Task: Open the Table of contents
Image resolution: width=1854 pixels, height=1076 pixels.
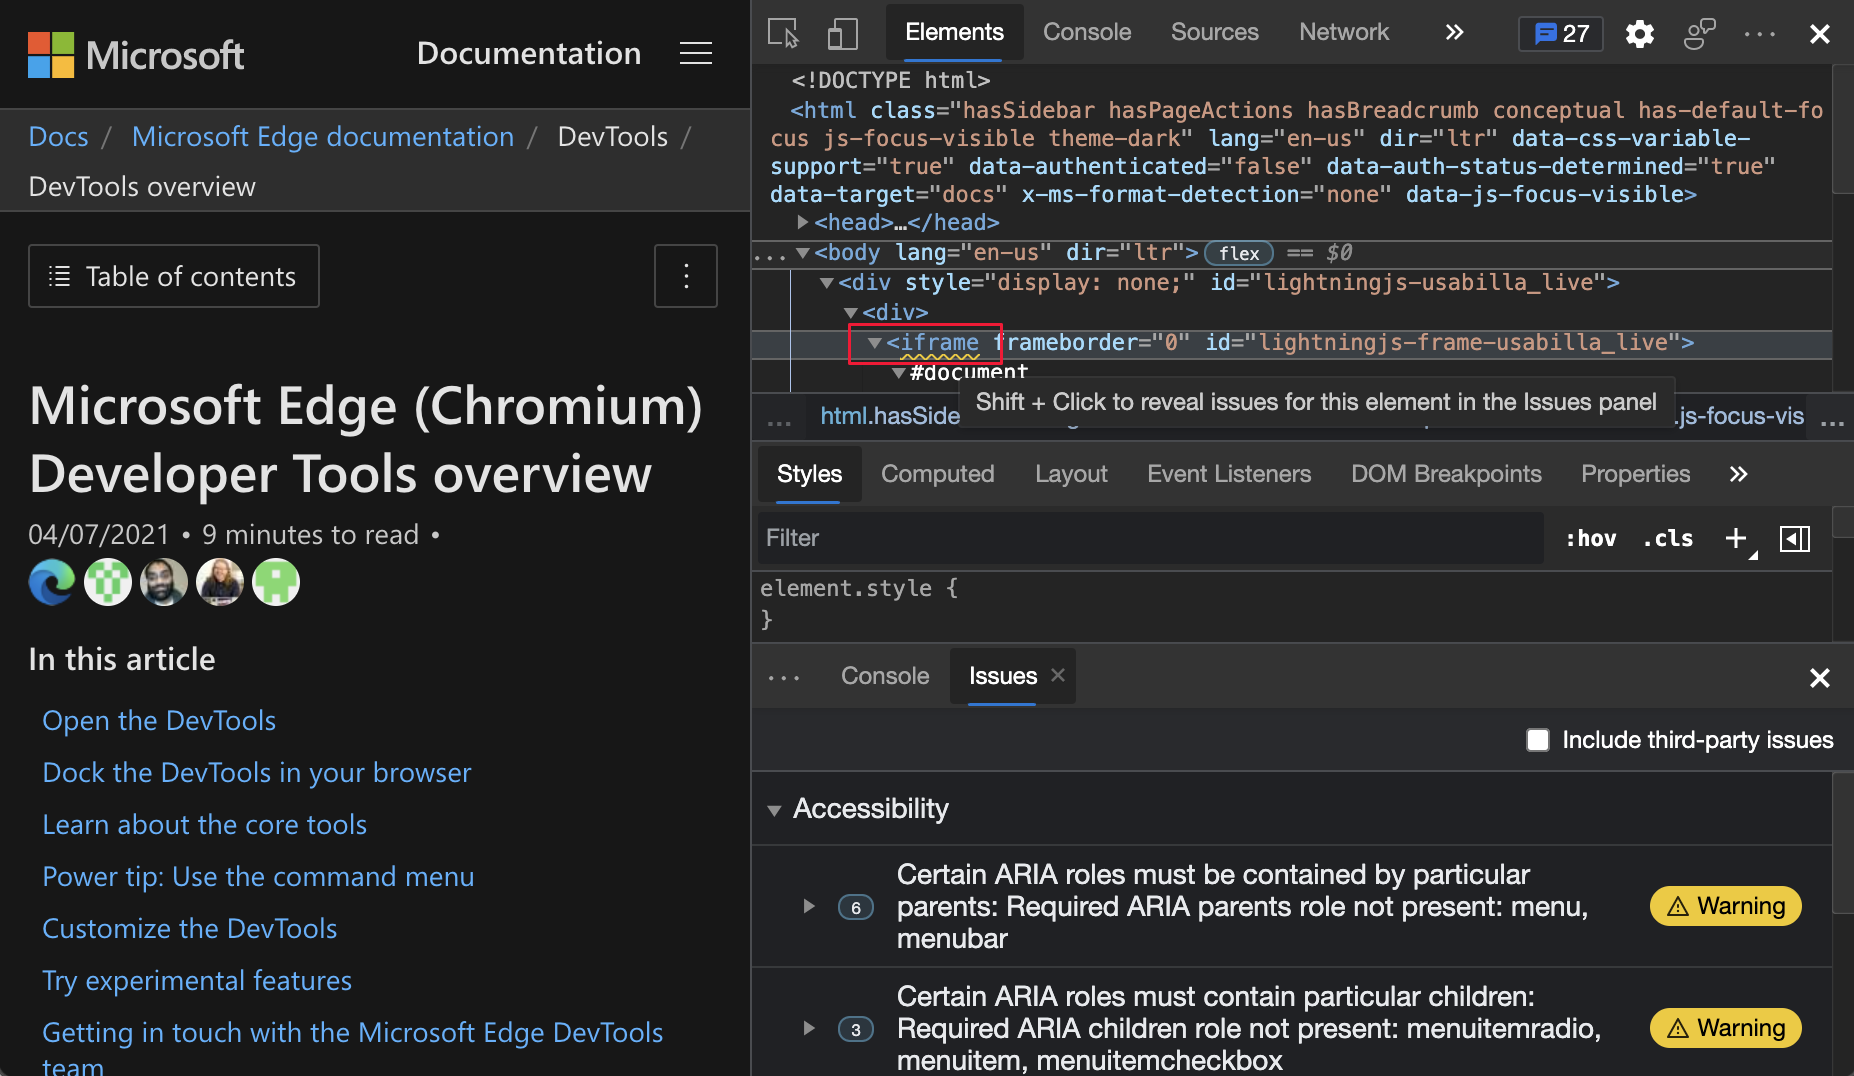Action: (173, 276)
